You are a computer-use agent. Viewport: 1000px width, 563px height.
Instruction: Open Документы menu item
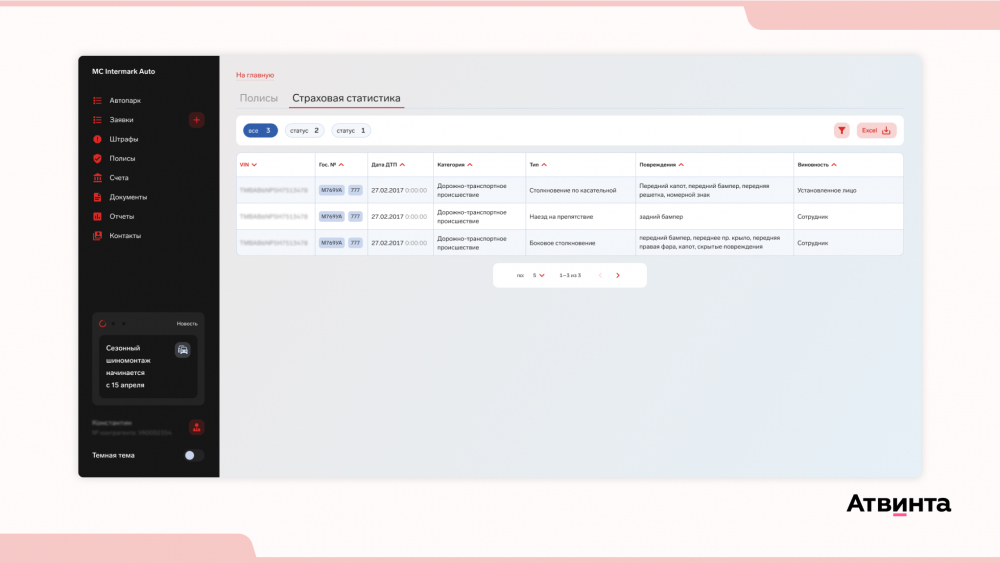point(128,197)
